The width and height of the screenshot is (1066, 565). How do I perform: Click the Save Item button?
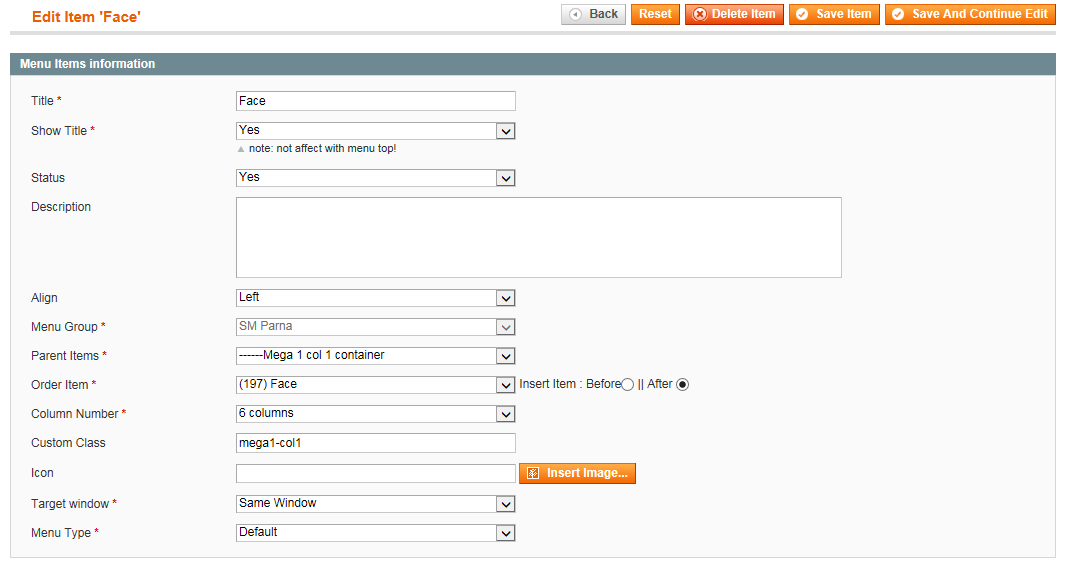[x=834, y=14]
